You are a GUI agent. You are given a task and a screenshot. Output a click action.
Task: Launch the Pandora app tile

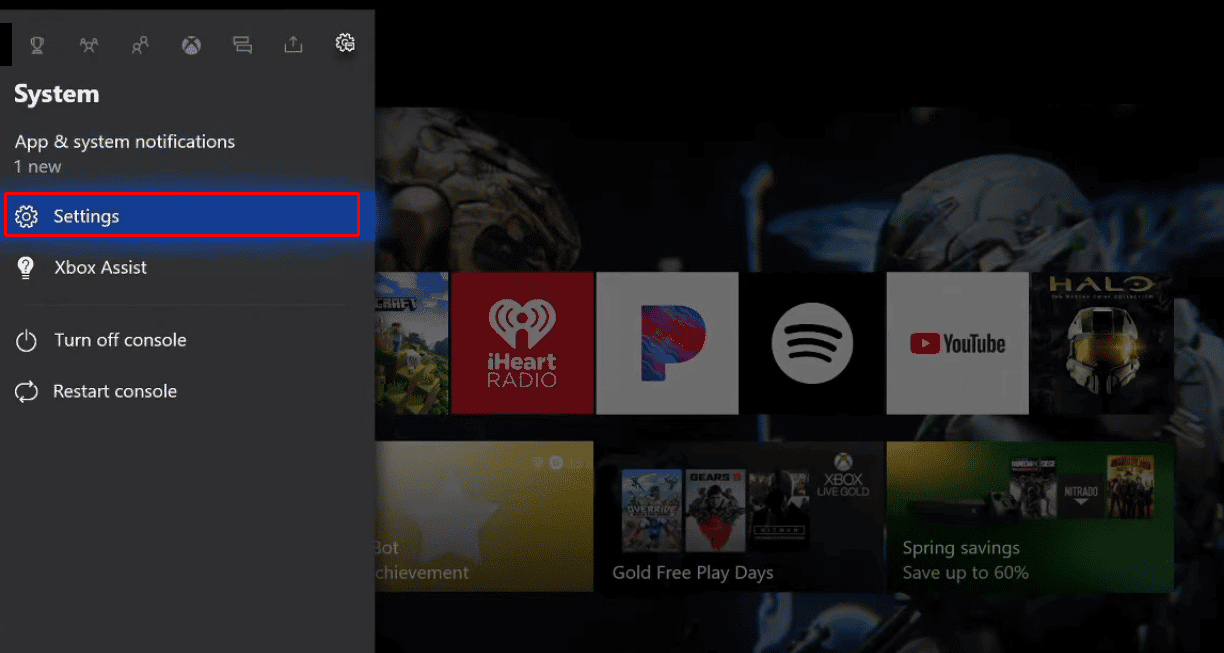[x=667, y=343]
